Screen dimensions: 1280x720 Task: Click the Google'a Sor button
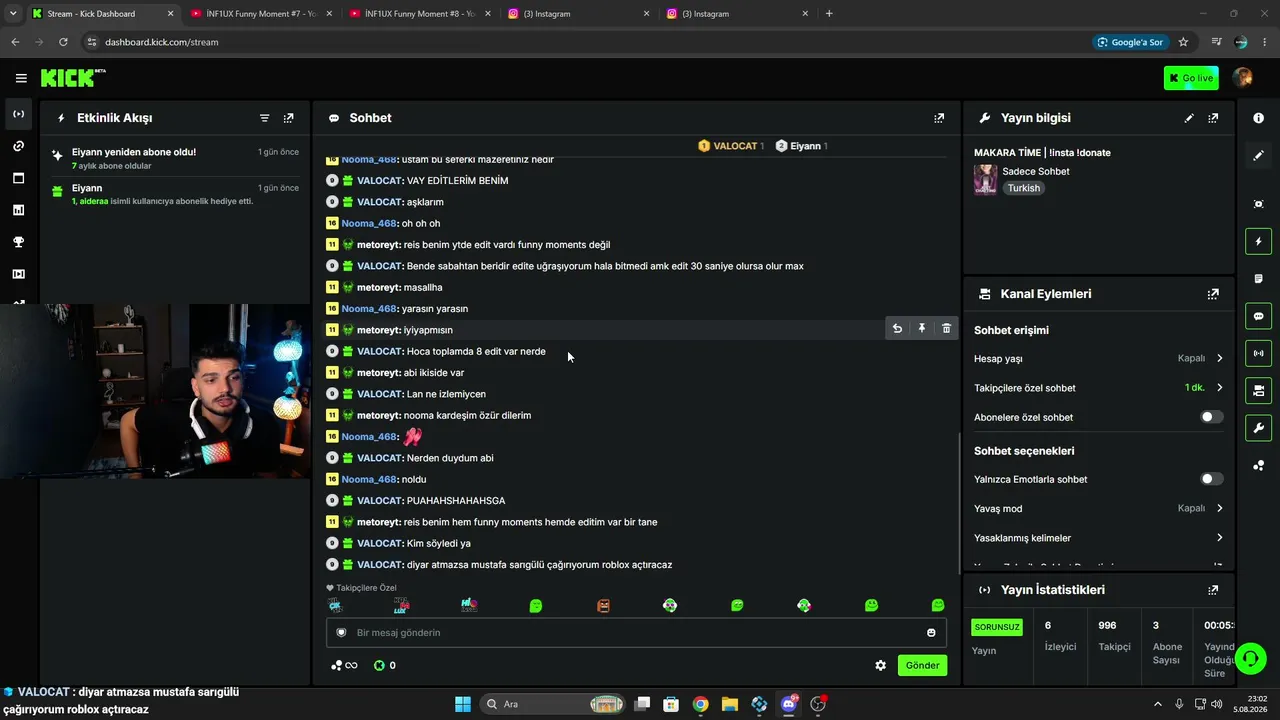(1131, 42)
